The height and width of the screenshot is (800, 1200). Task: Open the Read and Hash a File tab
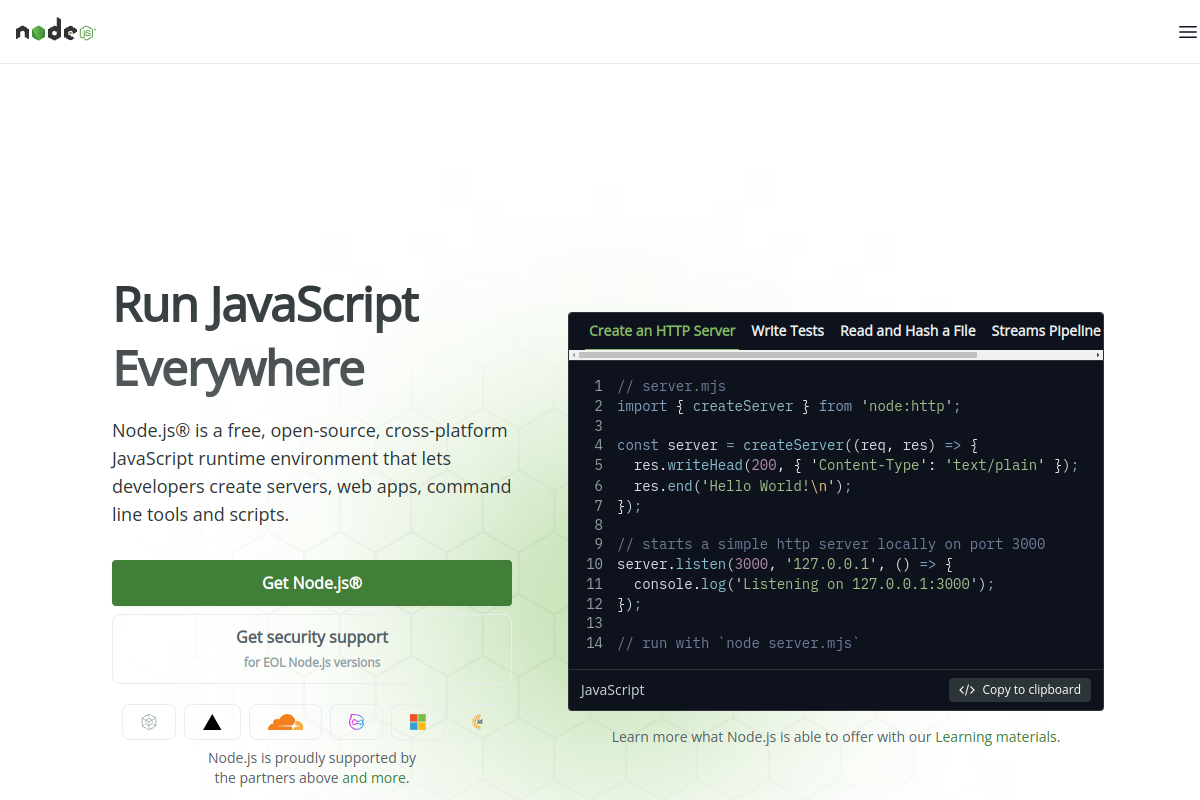[x=907, y=330]
